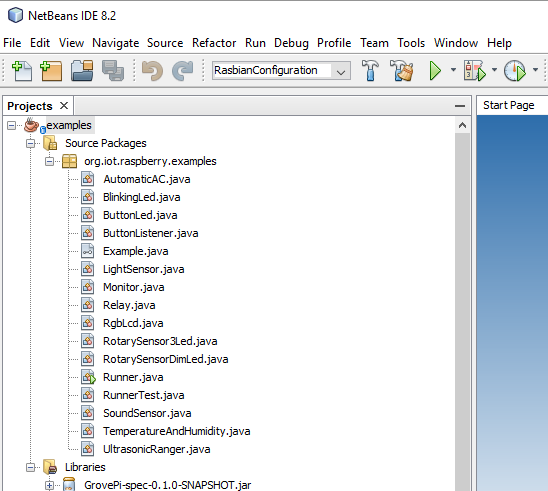Expand the GrovePi-spec-0.1.0-SNAPSHOT.jar node
548x491 pixels.
50,485
